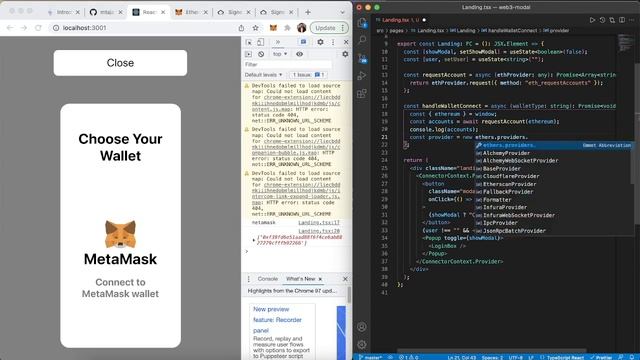Open the Run and Debug view
The image size is (640, 360).
click(x=362, y=76)
